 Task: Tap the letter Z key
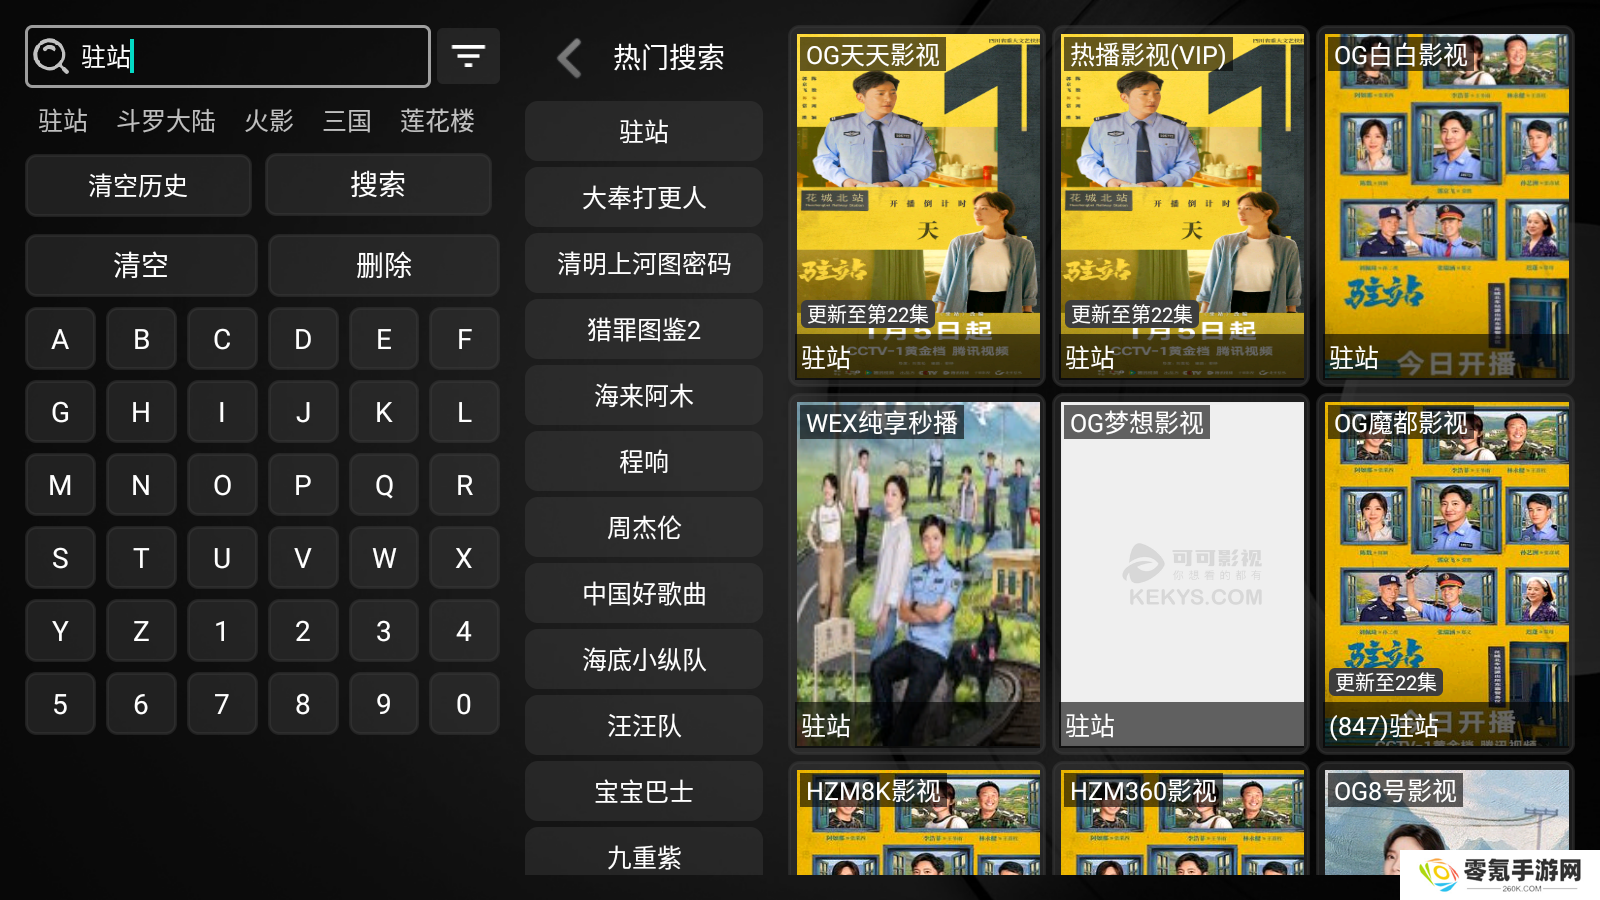click(141, 631)
